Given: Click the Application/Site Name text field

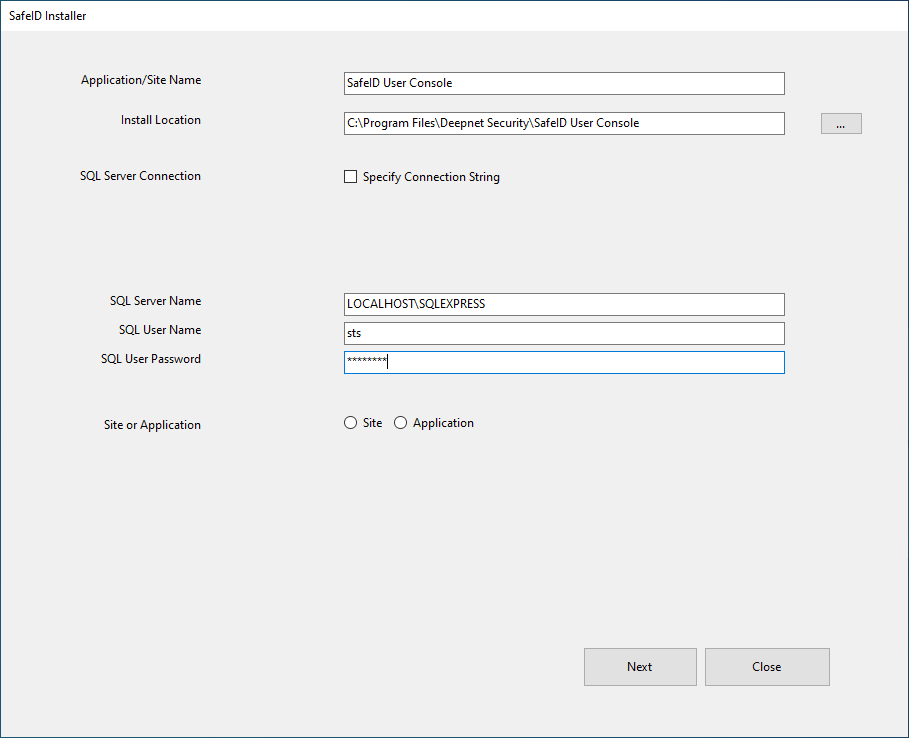Looking at the screenshot, I should click(563, 84).
